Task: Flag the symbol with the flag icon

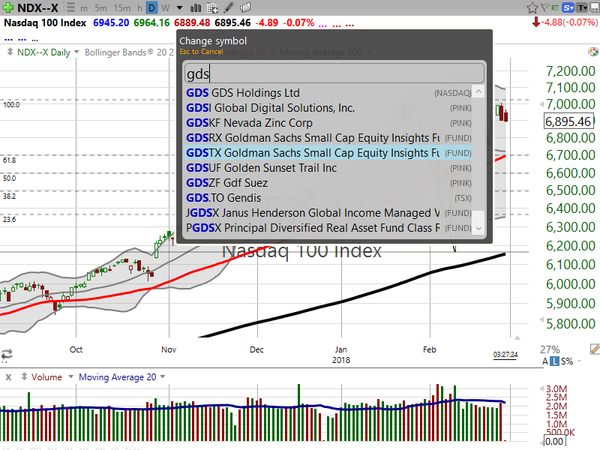Action: [x=545, y=7]
